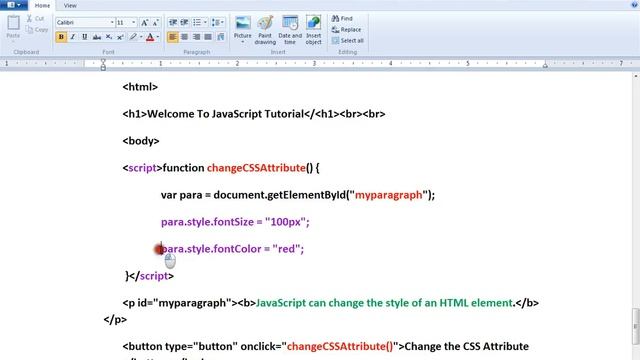Image resolution: width=640 pixels, height=360 pixels.
Task: Click the closing "}</script>" line
Action: [150, 276]
